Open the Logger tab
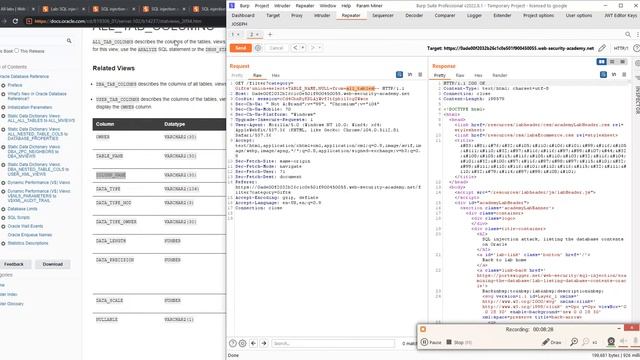640x360 pixels. [x=474, y=16]
